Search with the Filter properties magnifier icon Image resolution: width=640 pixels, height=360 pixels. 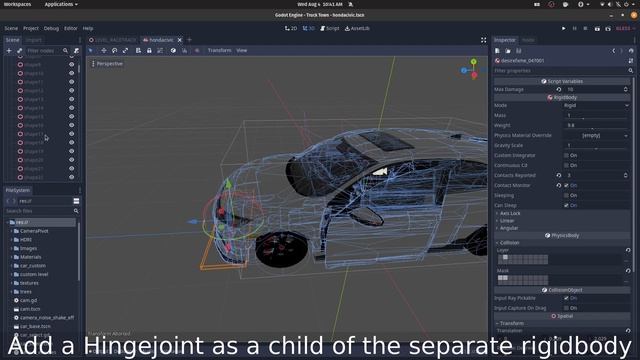[x=631, y=71]
